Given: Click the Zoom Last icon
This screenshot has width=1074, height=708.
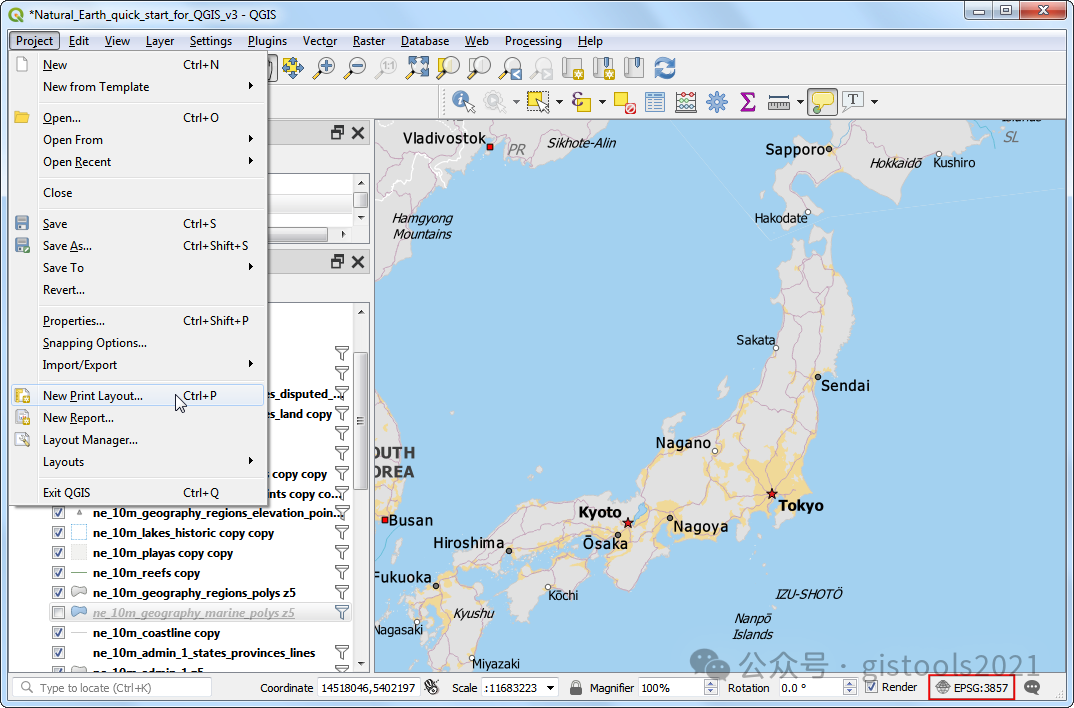Looking at the screenshot, I should [510, 68].
